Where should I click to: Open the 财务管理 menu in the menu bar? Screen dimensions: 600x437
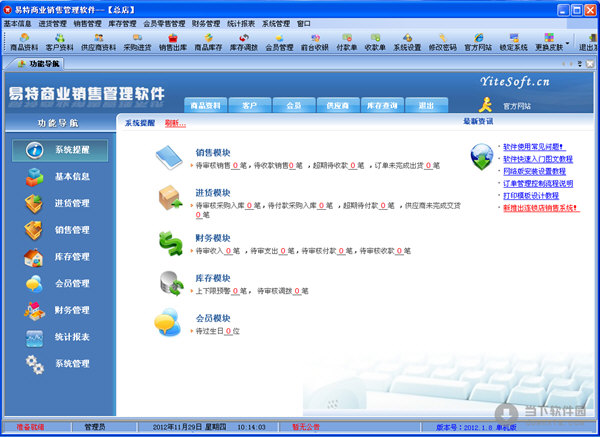[x=206, y=24]
